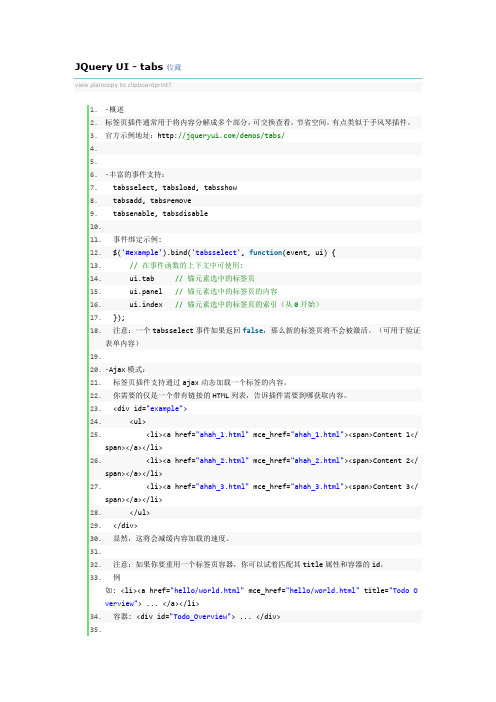The width and height of the screenshot is (496, 702).
Task: Click the 'Content 2' span text on line 26
Action: click(x=391, y=460)
